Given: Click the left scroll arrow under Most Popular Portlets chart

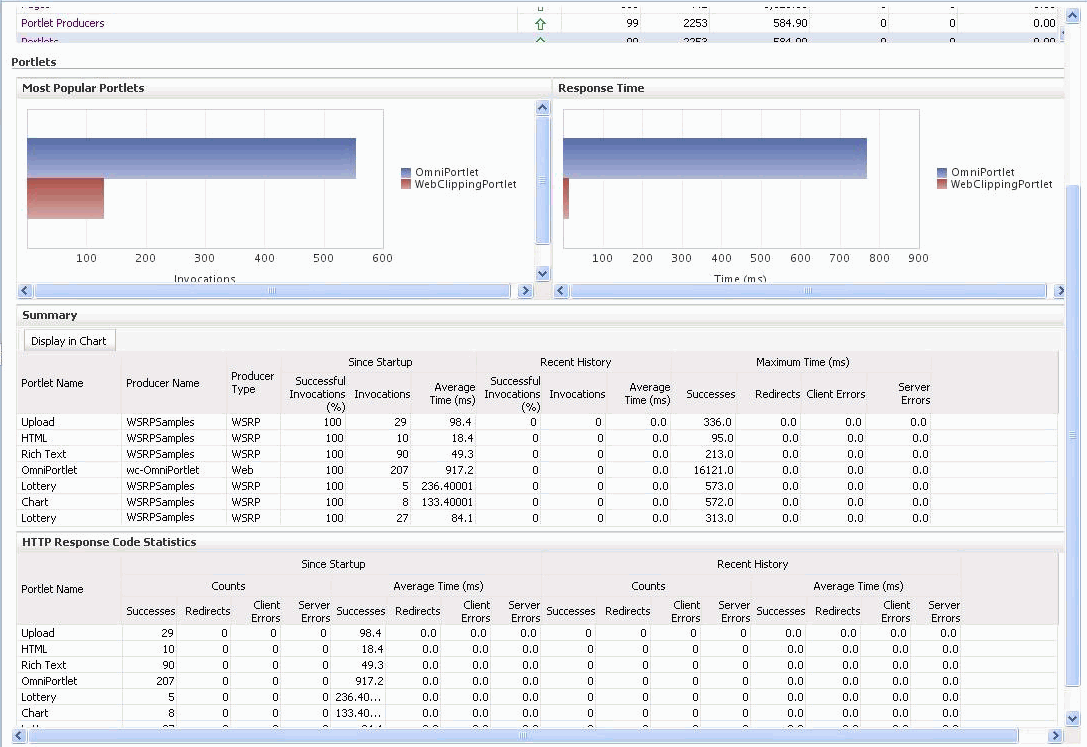Looking at the screenshot, I should pos(25,291).
